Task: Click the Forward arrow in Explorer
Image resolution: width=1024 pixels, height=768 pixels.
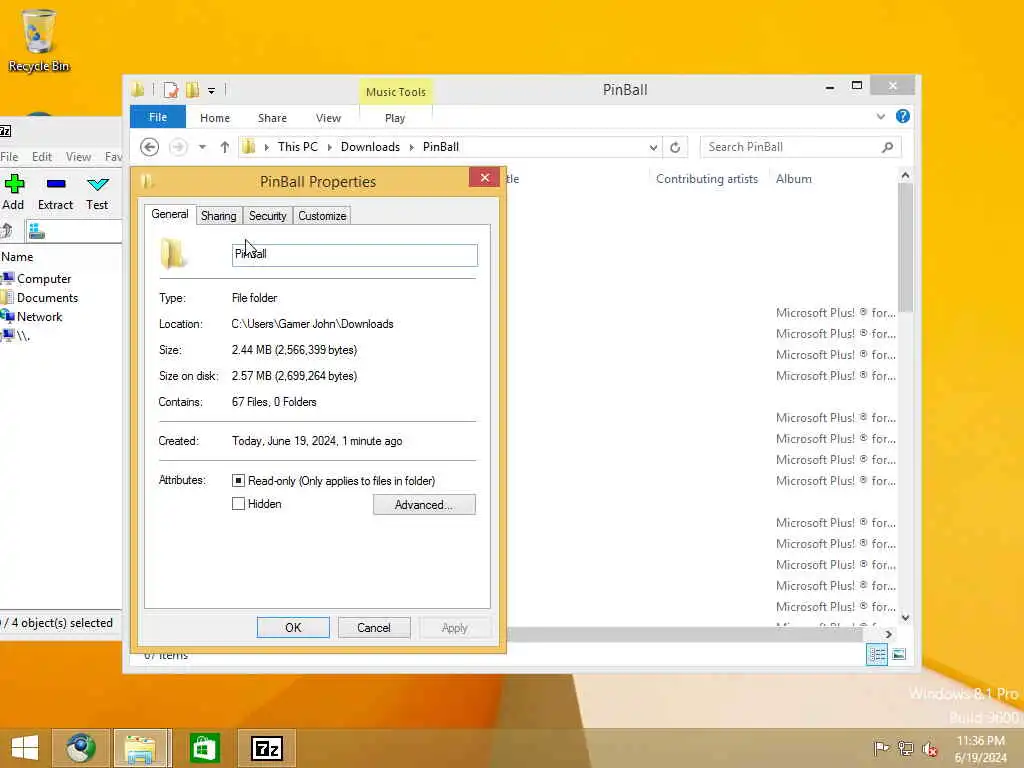Action: click(178, 147)
